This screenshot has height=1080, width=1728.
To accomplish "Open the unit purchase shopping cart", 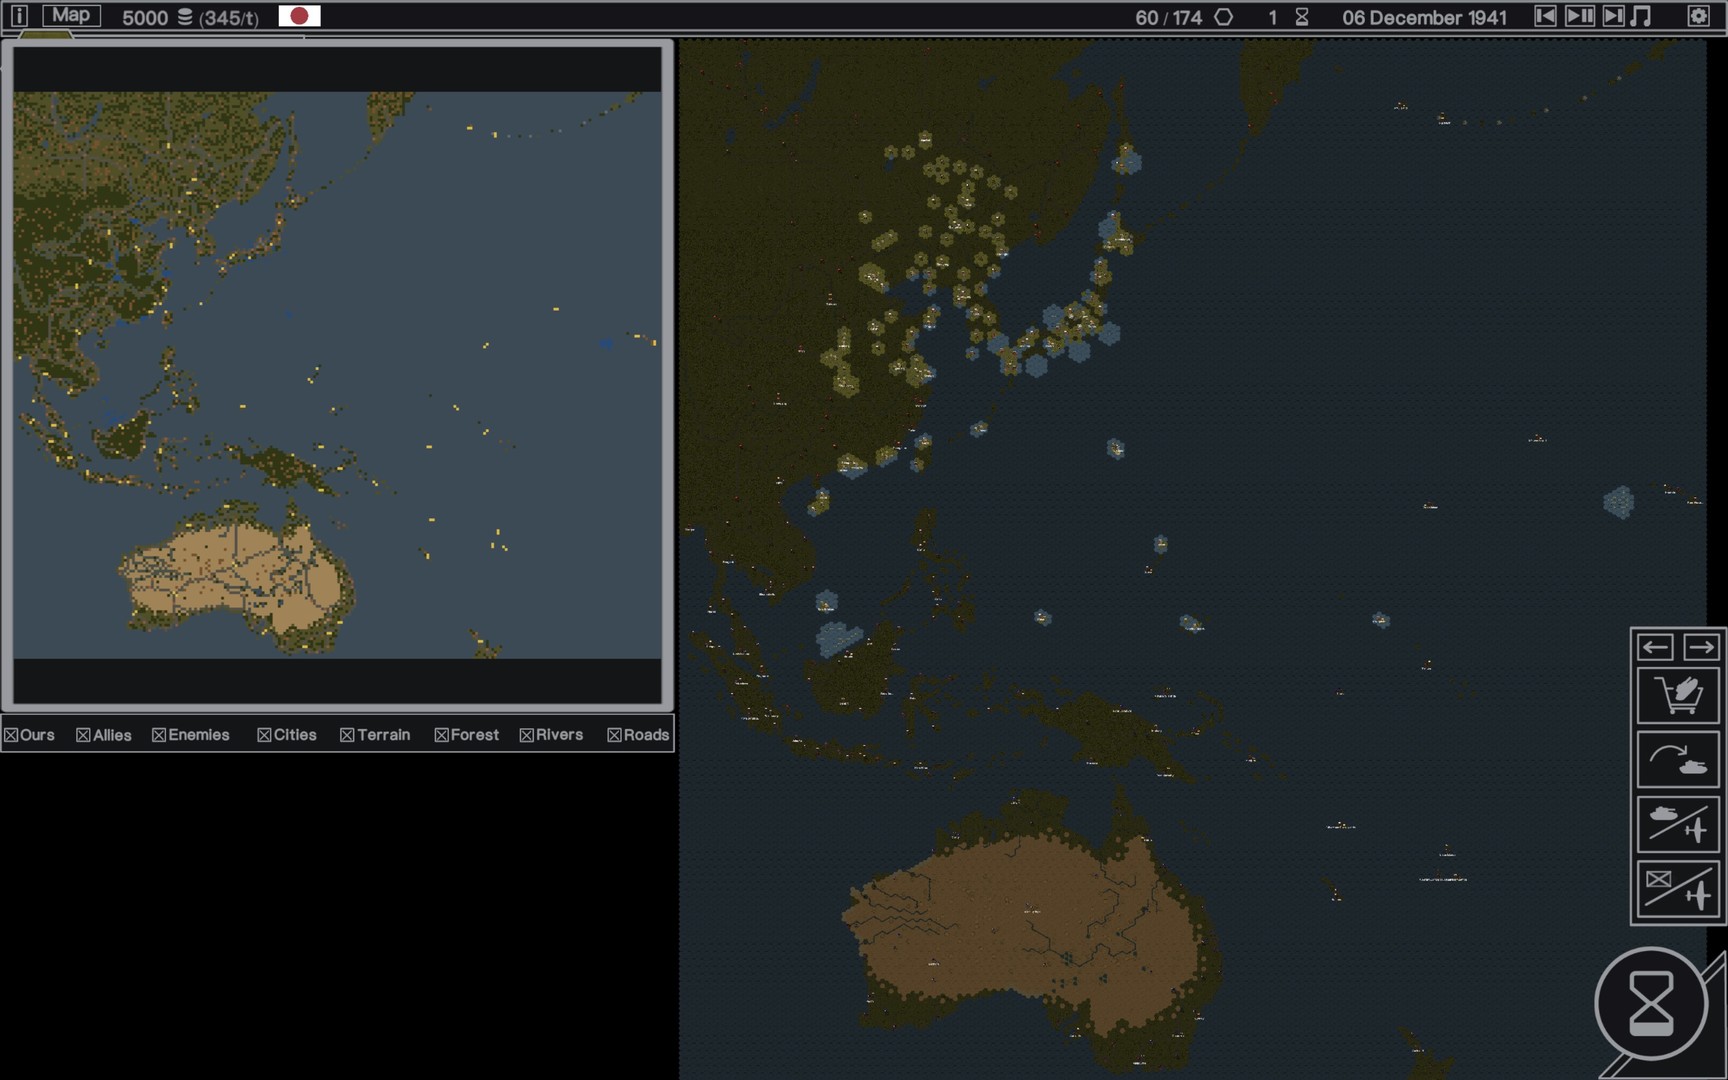I will (x=1677, y=695).
